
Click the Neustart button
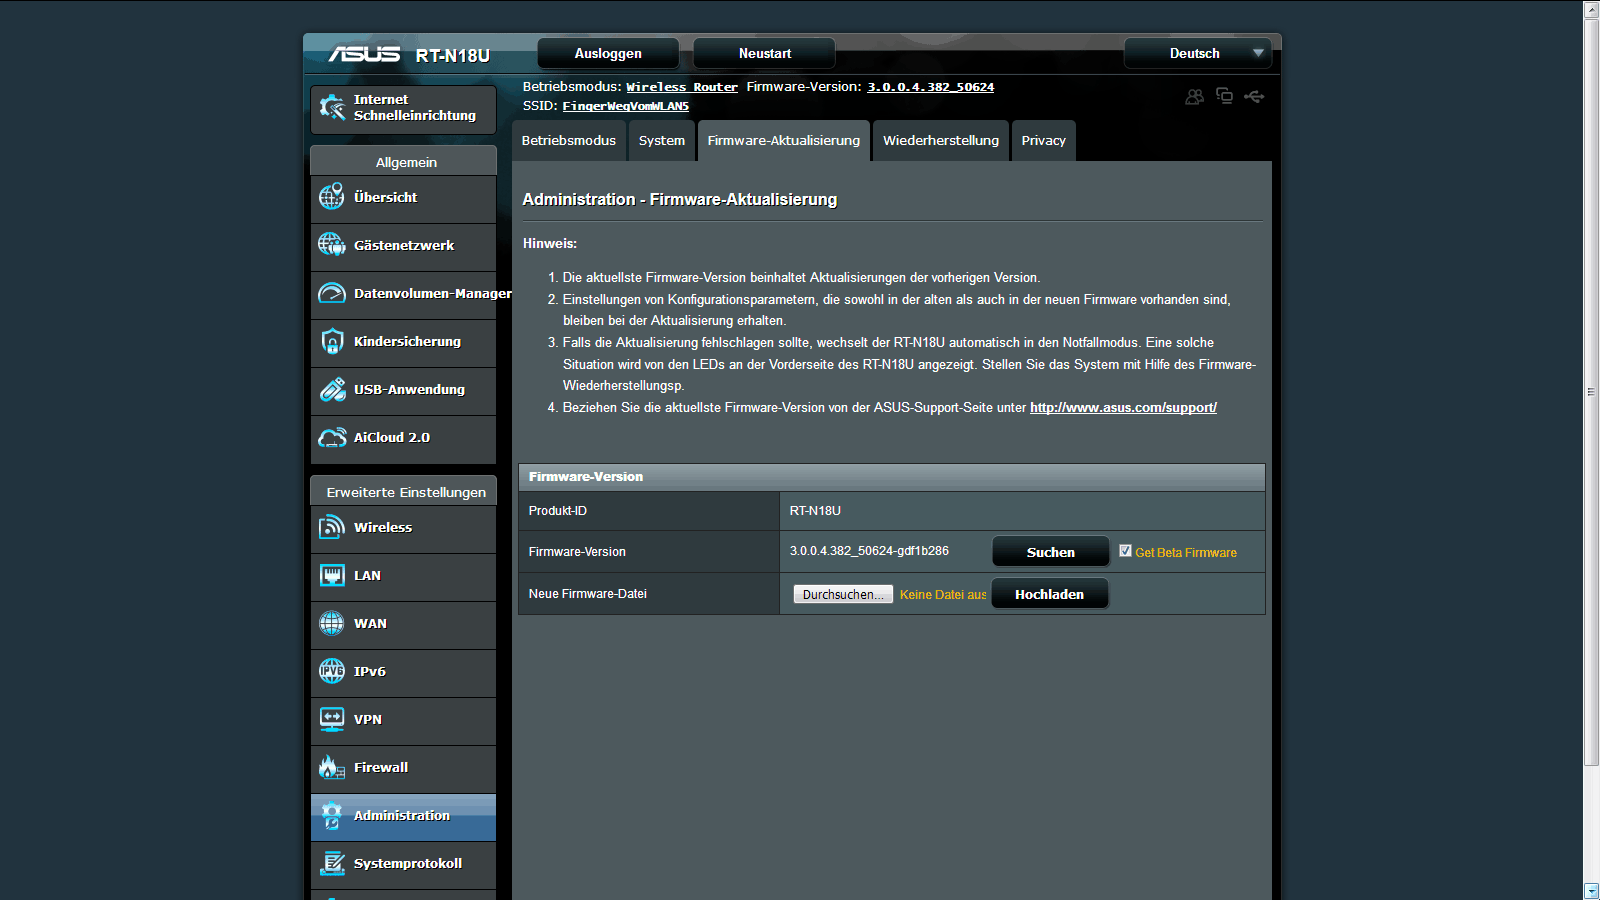tap(765, 53)
